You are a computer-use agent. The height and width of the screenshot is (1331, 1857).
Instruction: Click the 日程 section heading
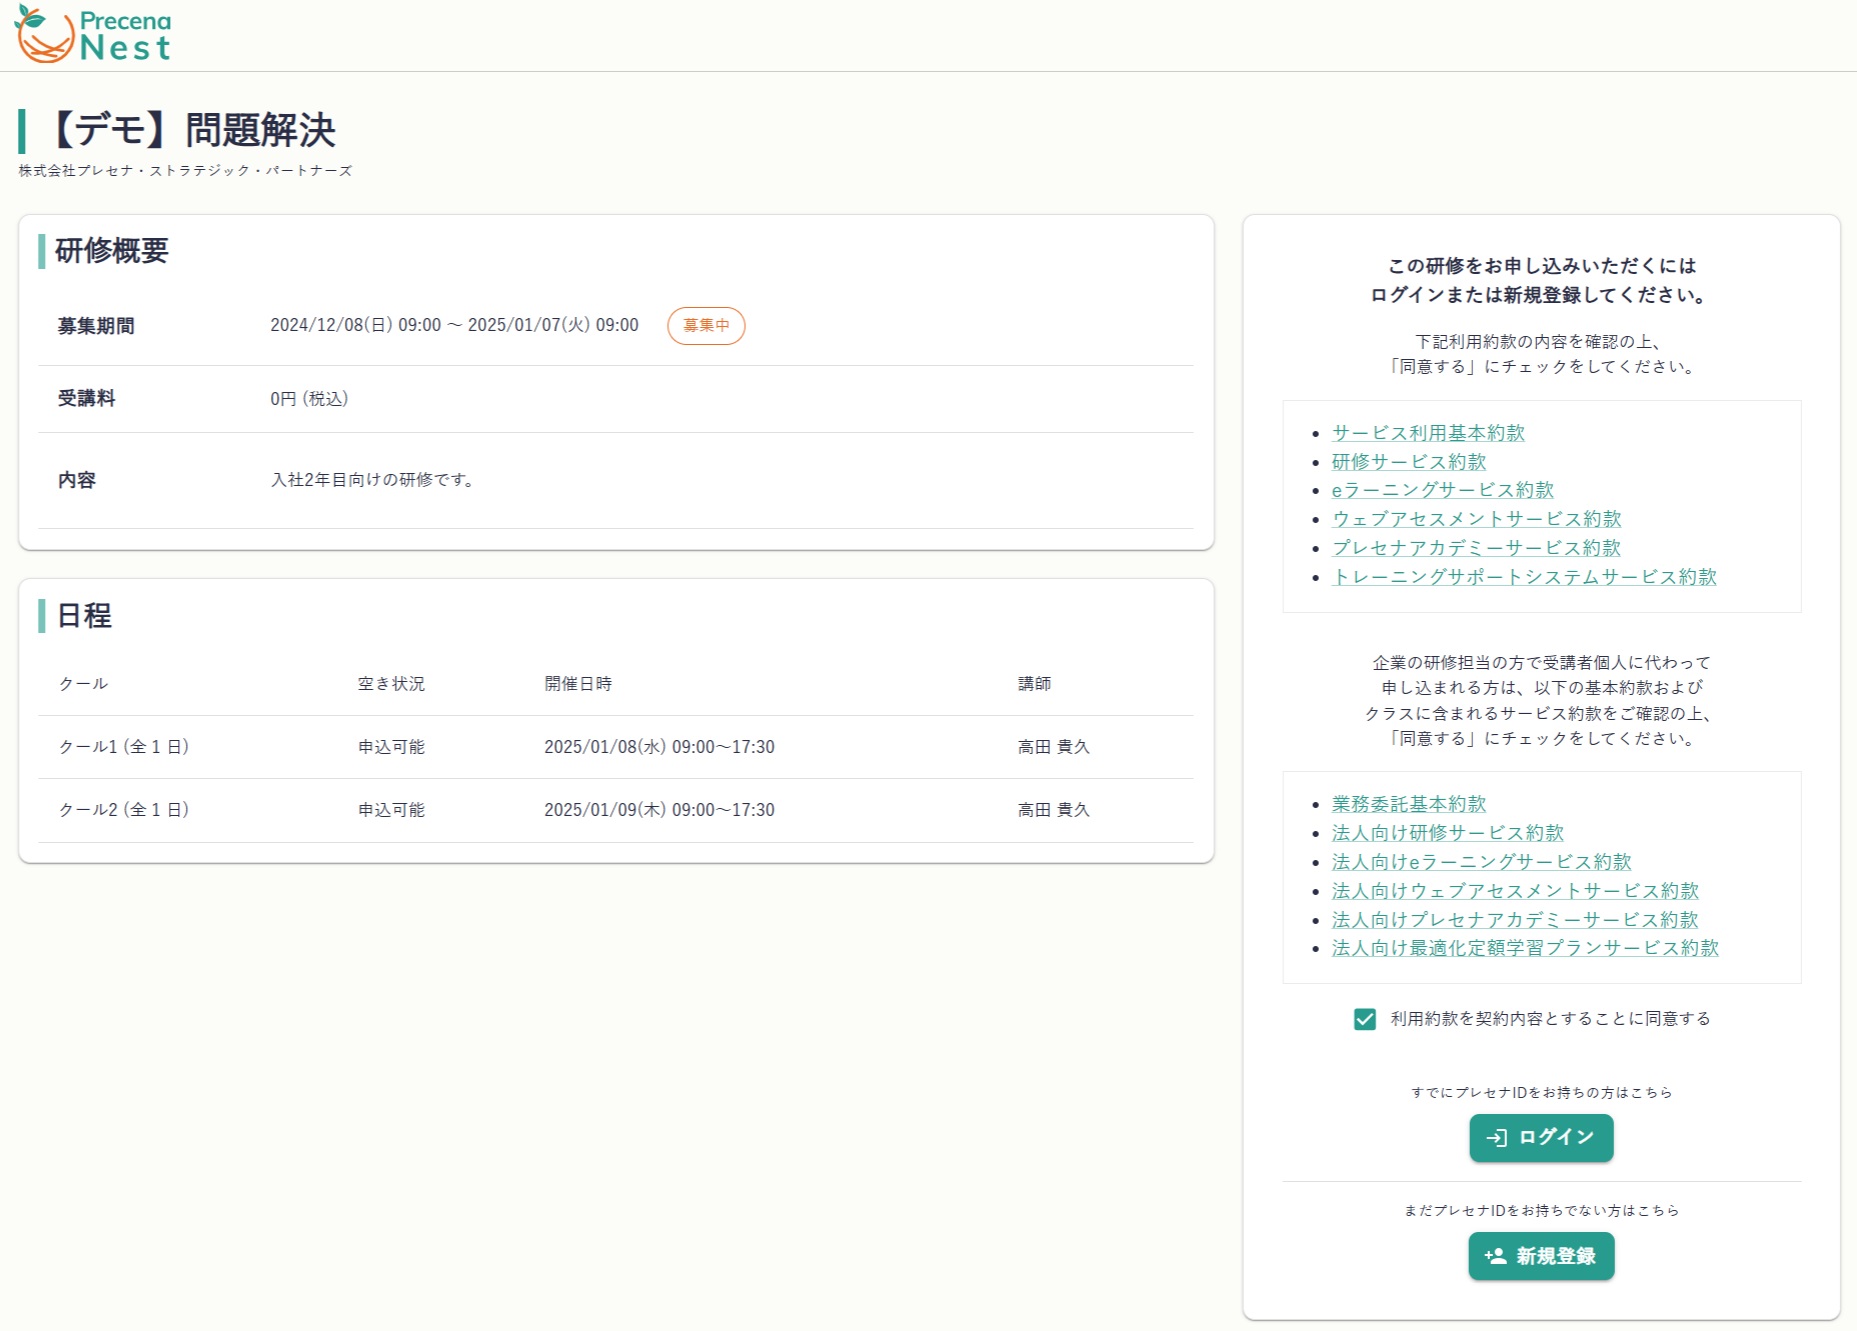[84, 616]
